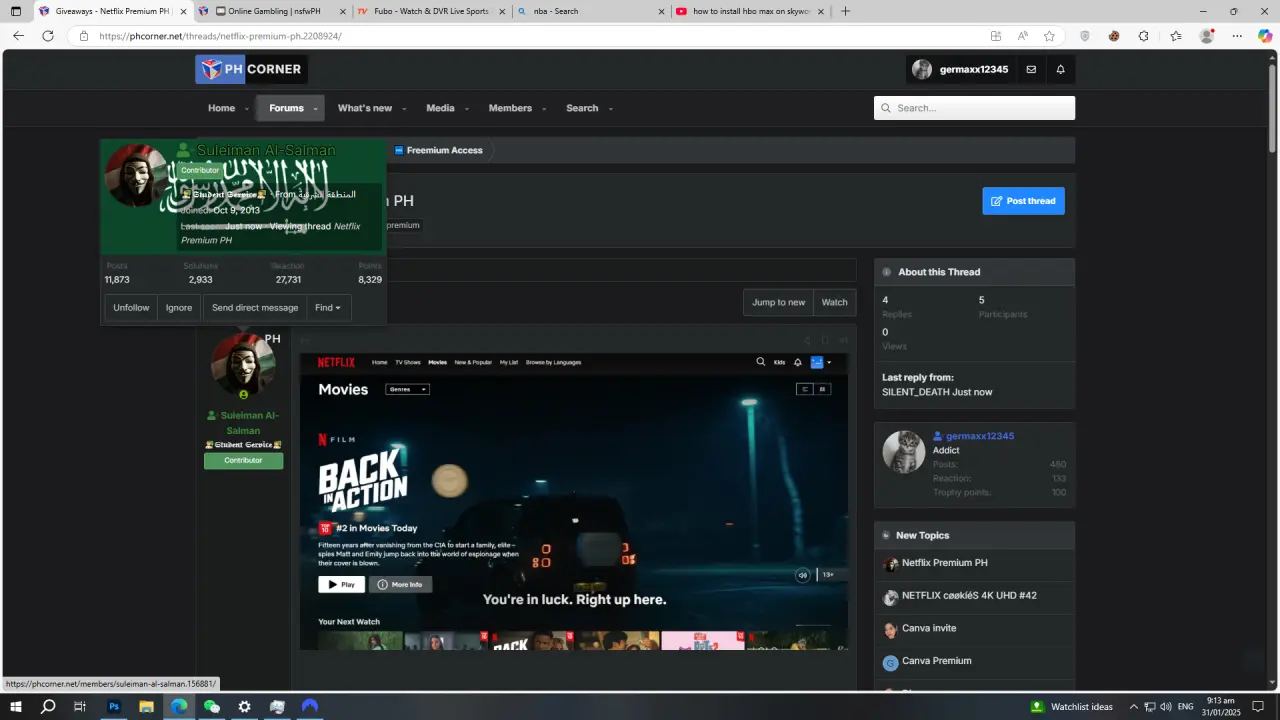Screen dimensions: 1280x720
Task: Unfollow Suleiman Al-Salman
Action: 131,308
